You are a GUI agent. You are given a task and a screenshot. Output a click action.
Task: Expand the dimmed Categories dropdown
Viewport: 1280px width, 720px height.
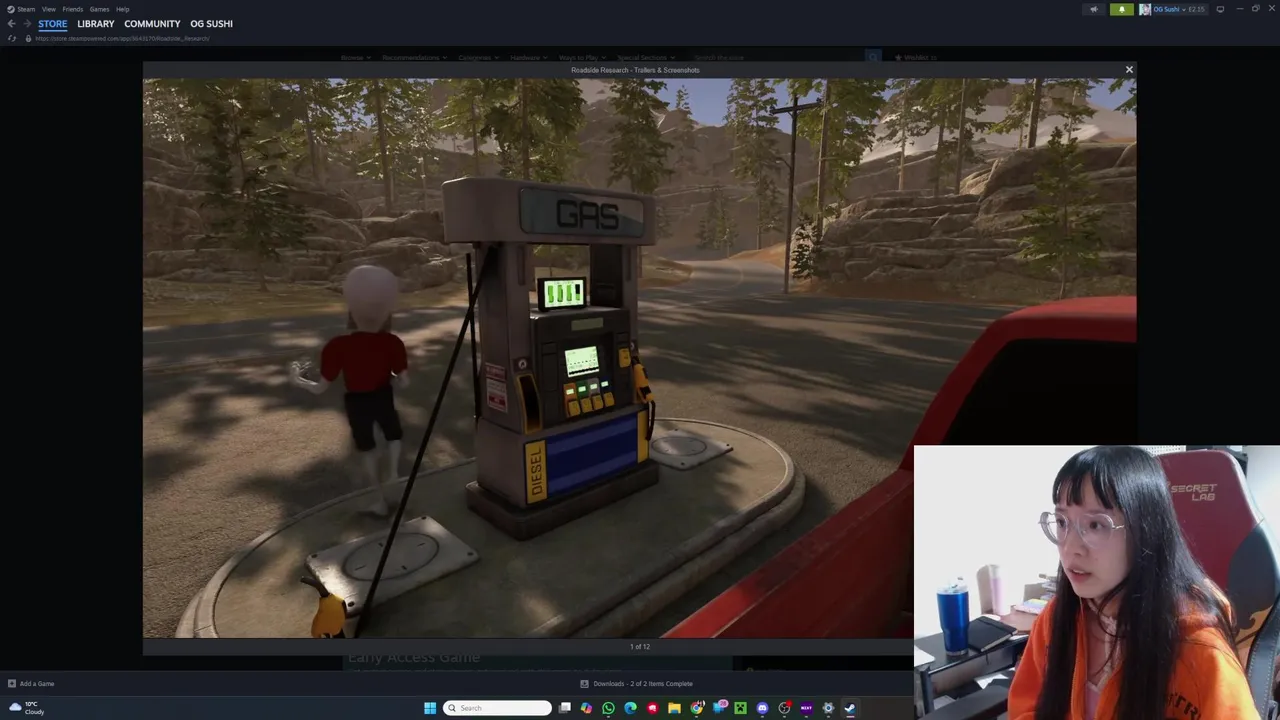[478, 58]
